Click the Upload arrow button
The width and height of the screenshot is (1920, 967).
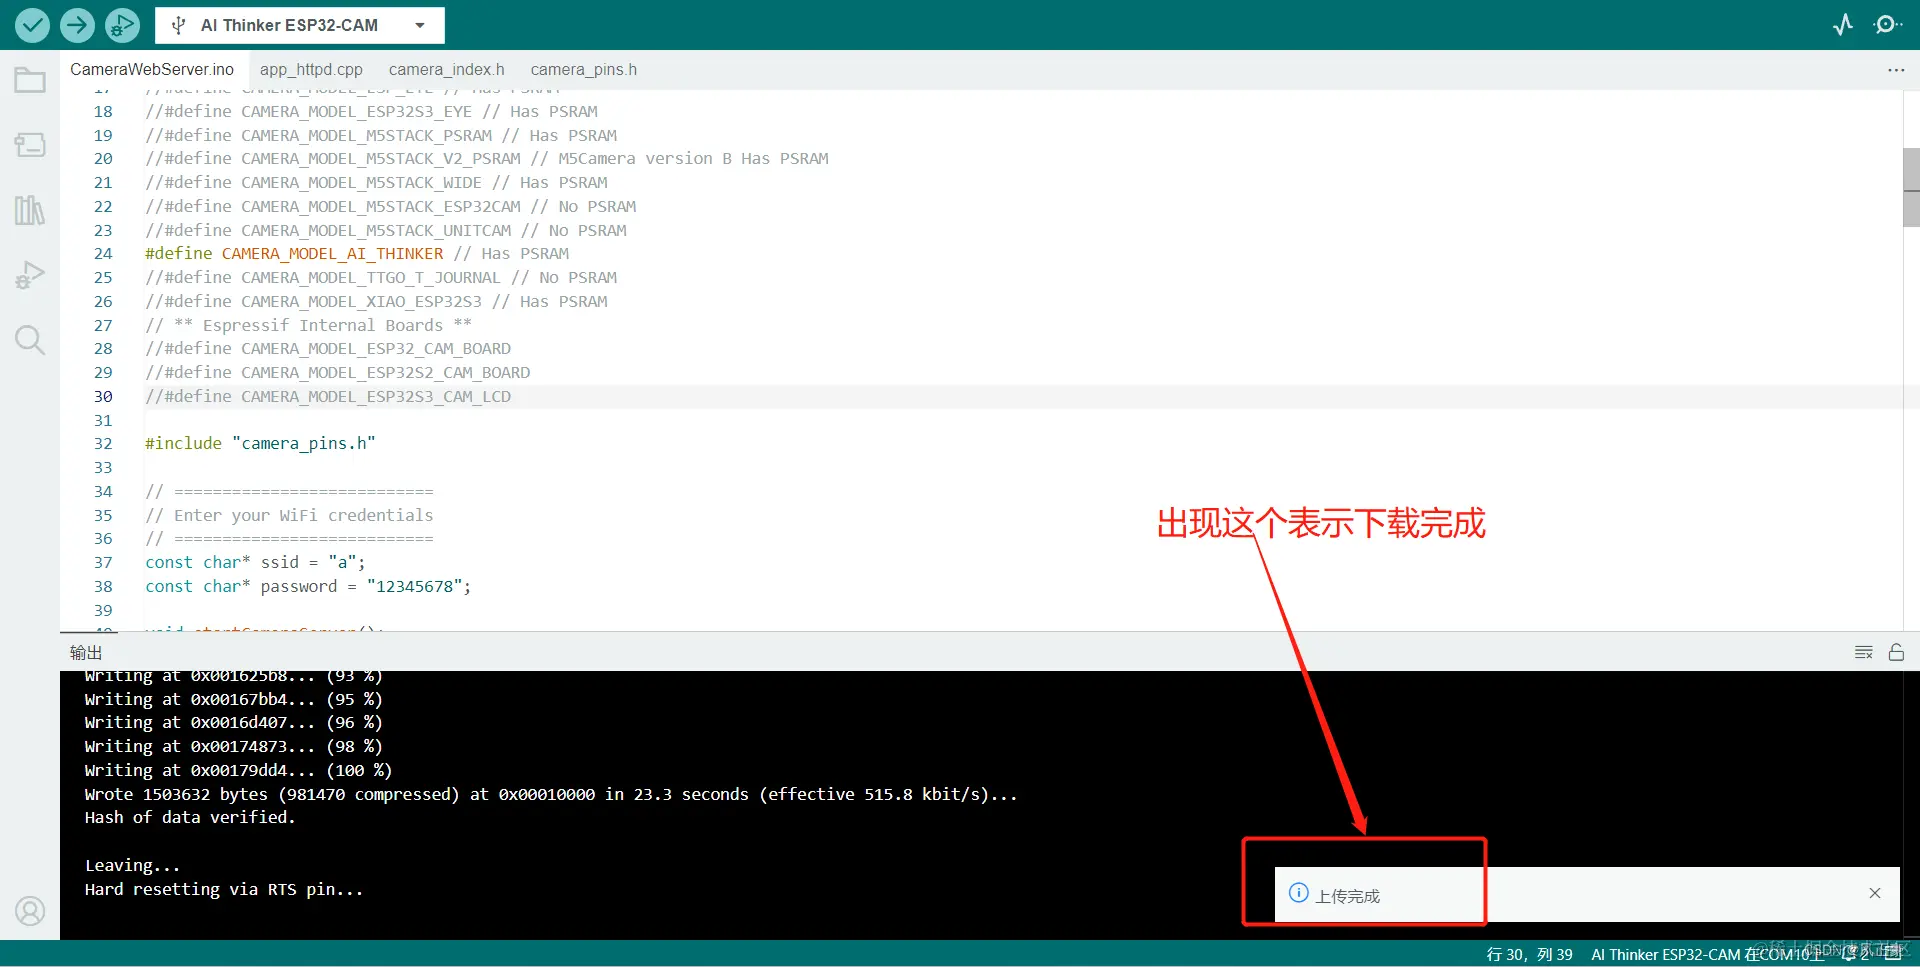coord(77,25)
